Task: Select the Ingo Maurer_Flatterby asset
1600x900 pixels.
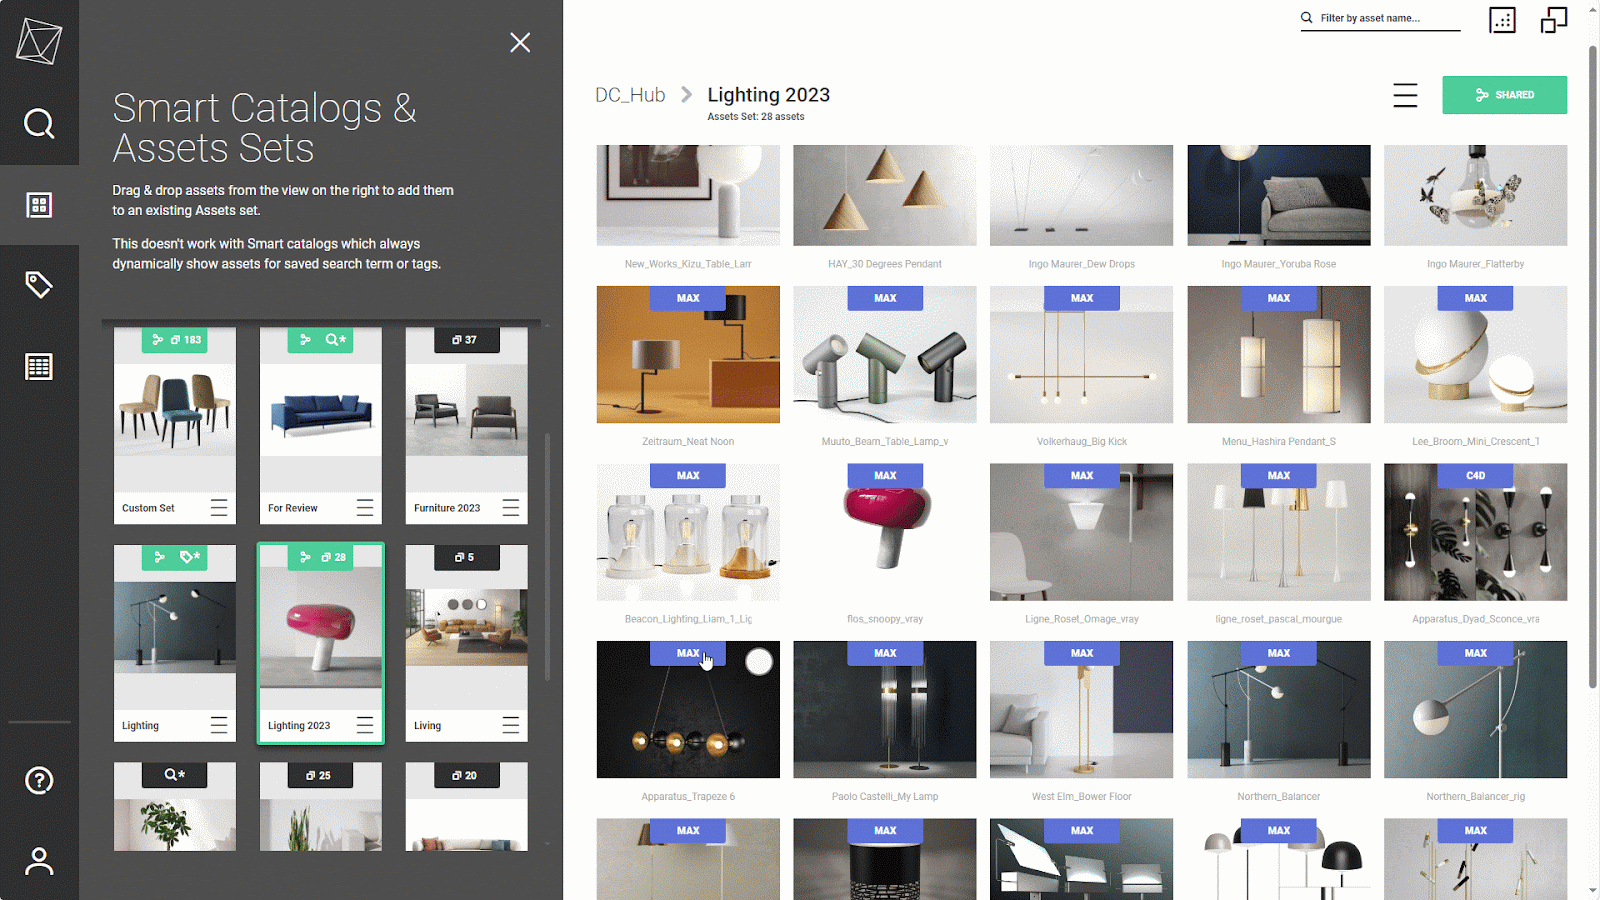Action: coord(1476,195)
